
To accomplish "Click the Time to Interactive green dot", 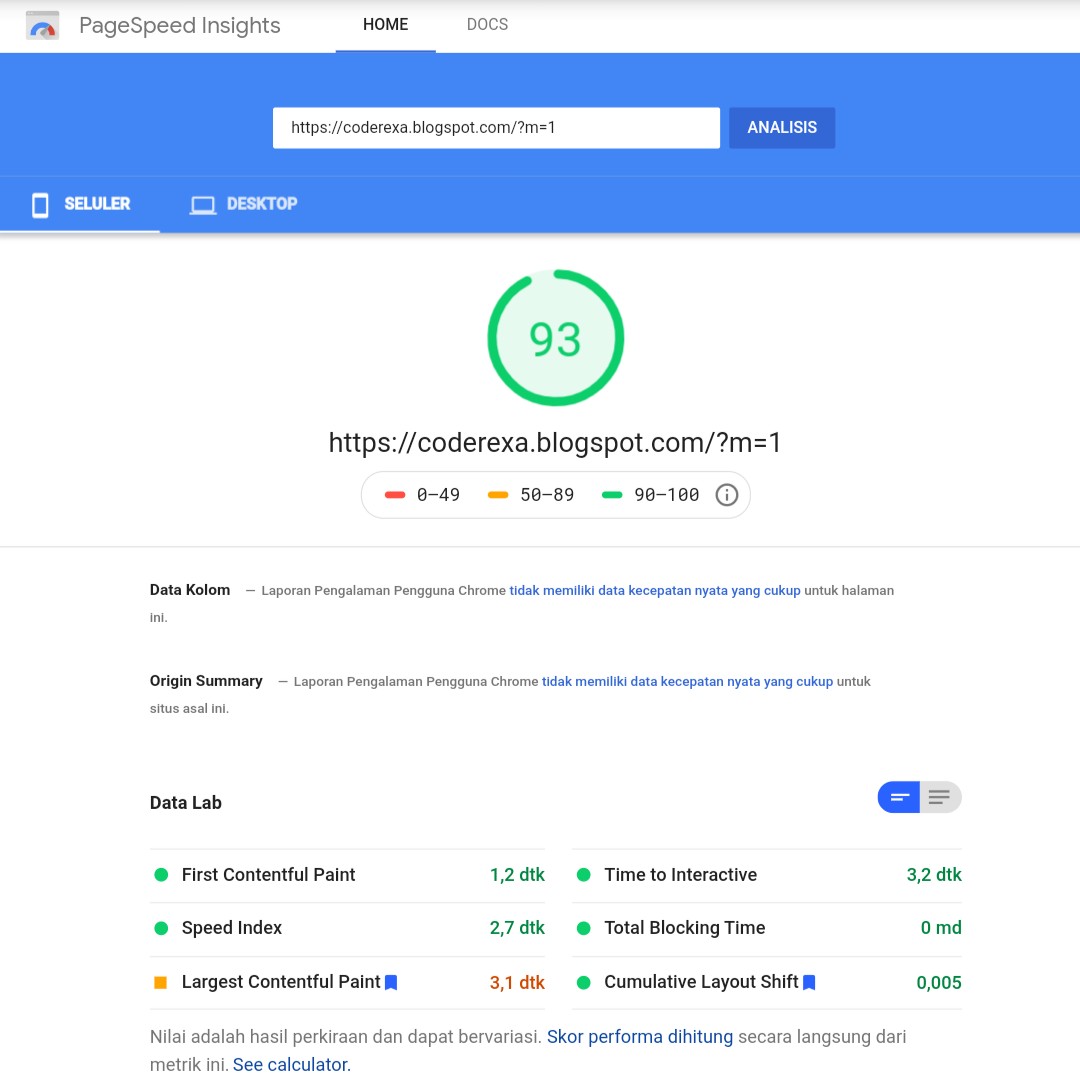I will (x=583, y=875).
